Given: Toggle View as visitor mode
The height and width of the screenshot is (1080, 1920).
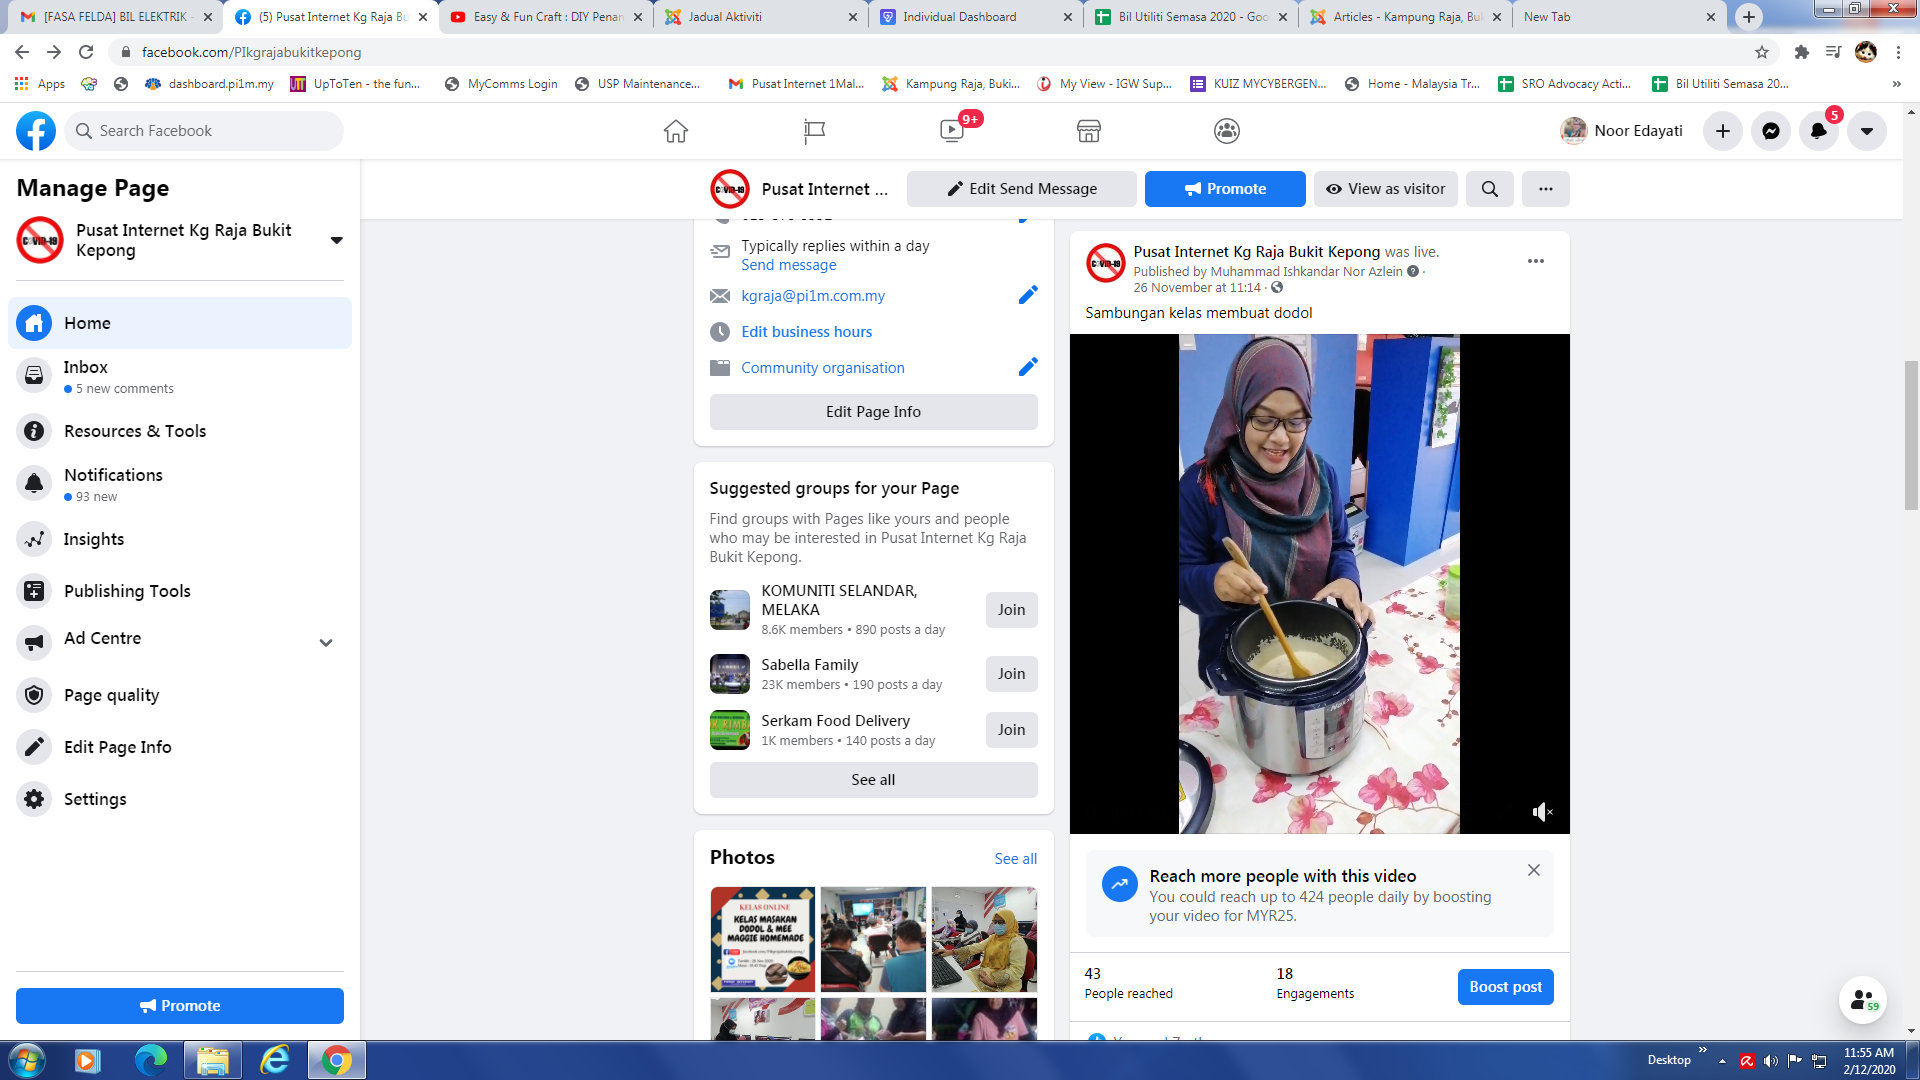Looking at the screenshot, I should (1385, 189).
